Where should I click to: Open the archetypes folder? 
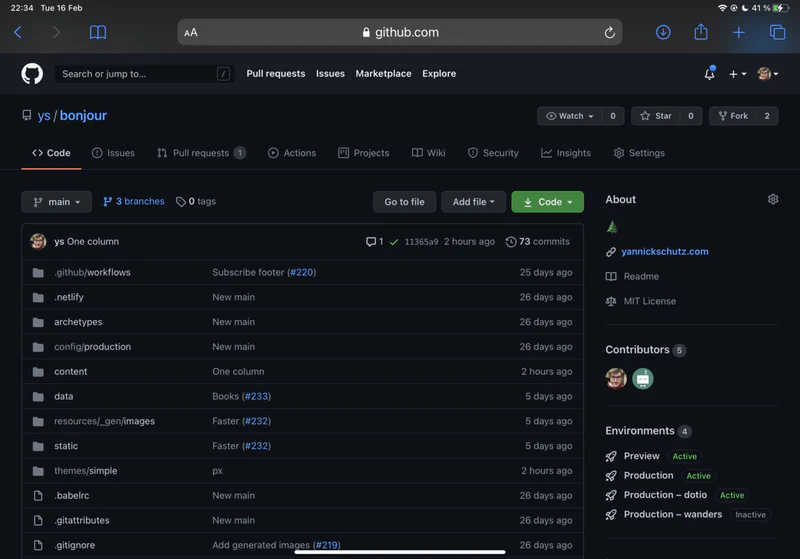[78, 322]
